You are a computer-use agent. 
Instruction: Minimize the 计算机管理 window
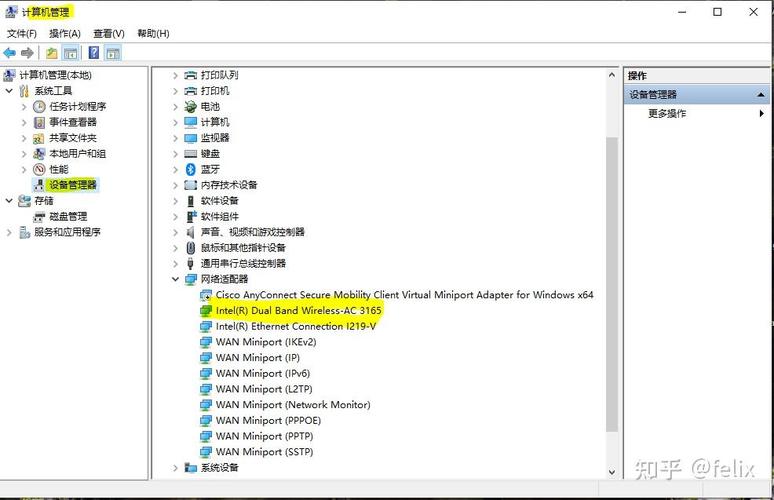682,12
